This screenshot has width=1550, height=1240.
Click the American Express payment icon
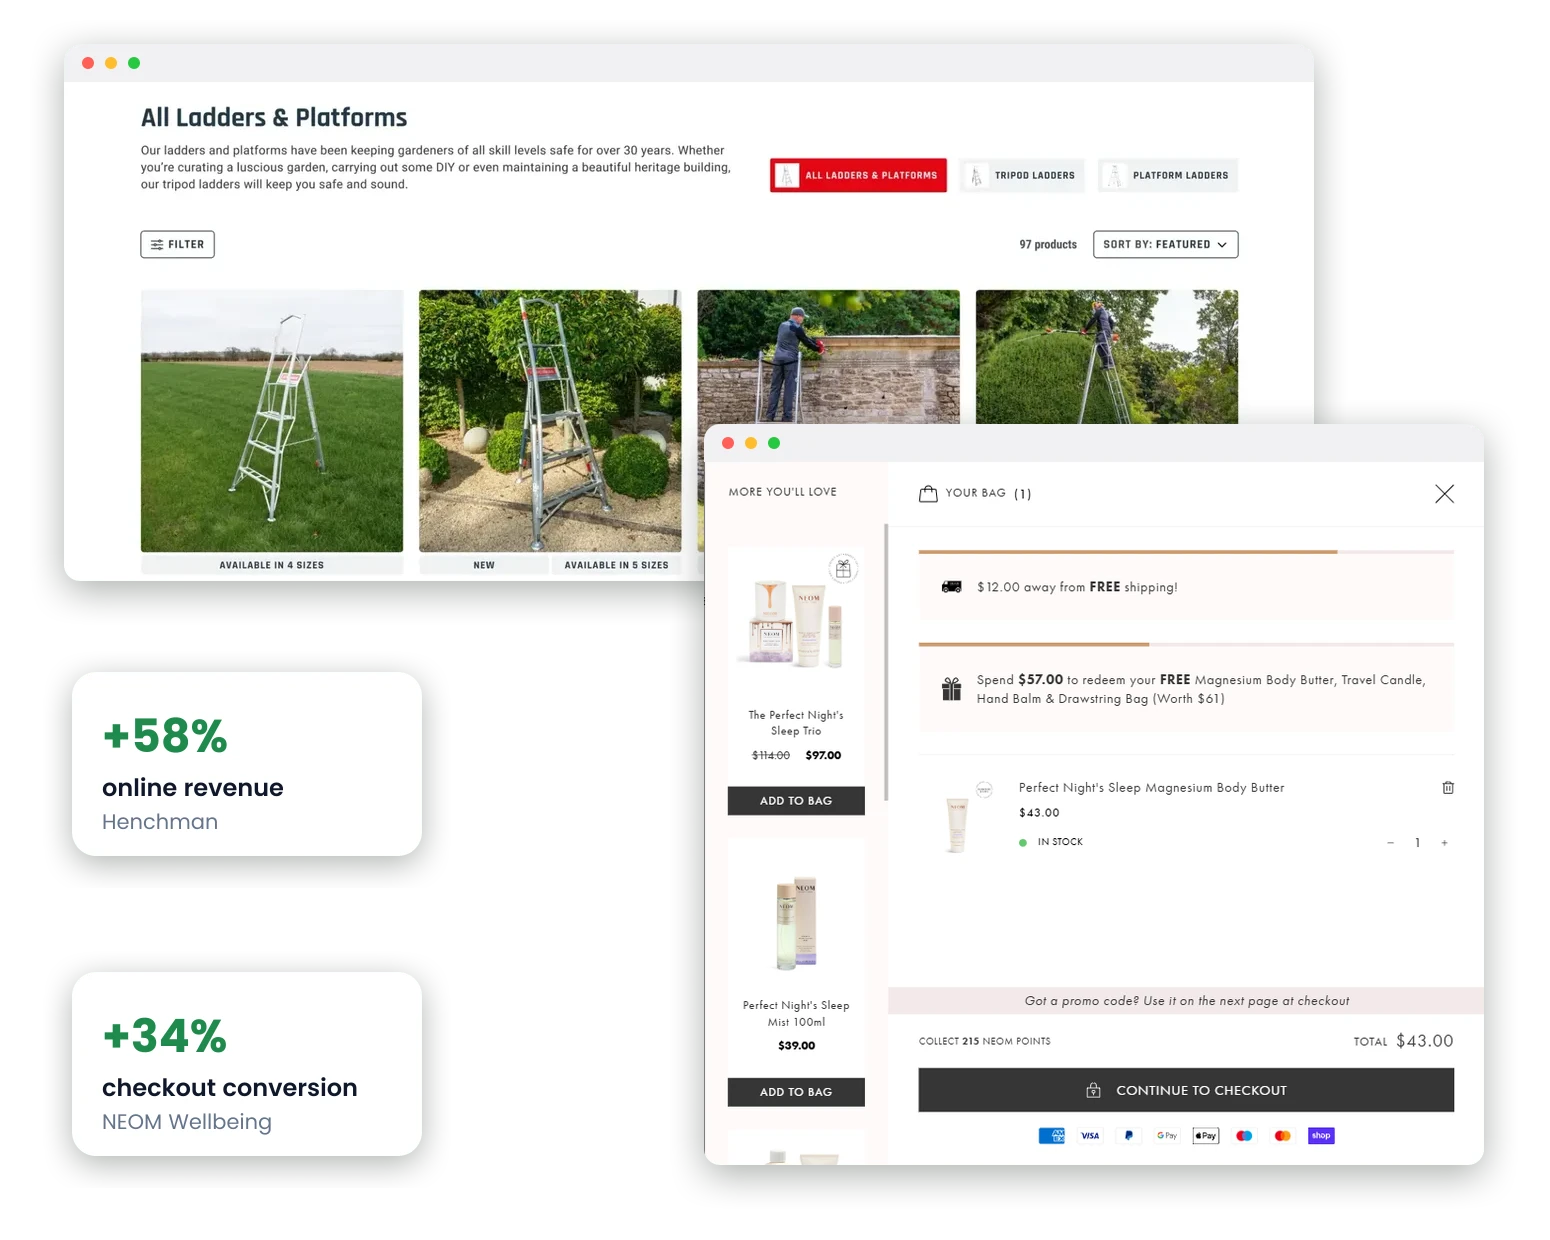click(1052, 1136)
